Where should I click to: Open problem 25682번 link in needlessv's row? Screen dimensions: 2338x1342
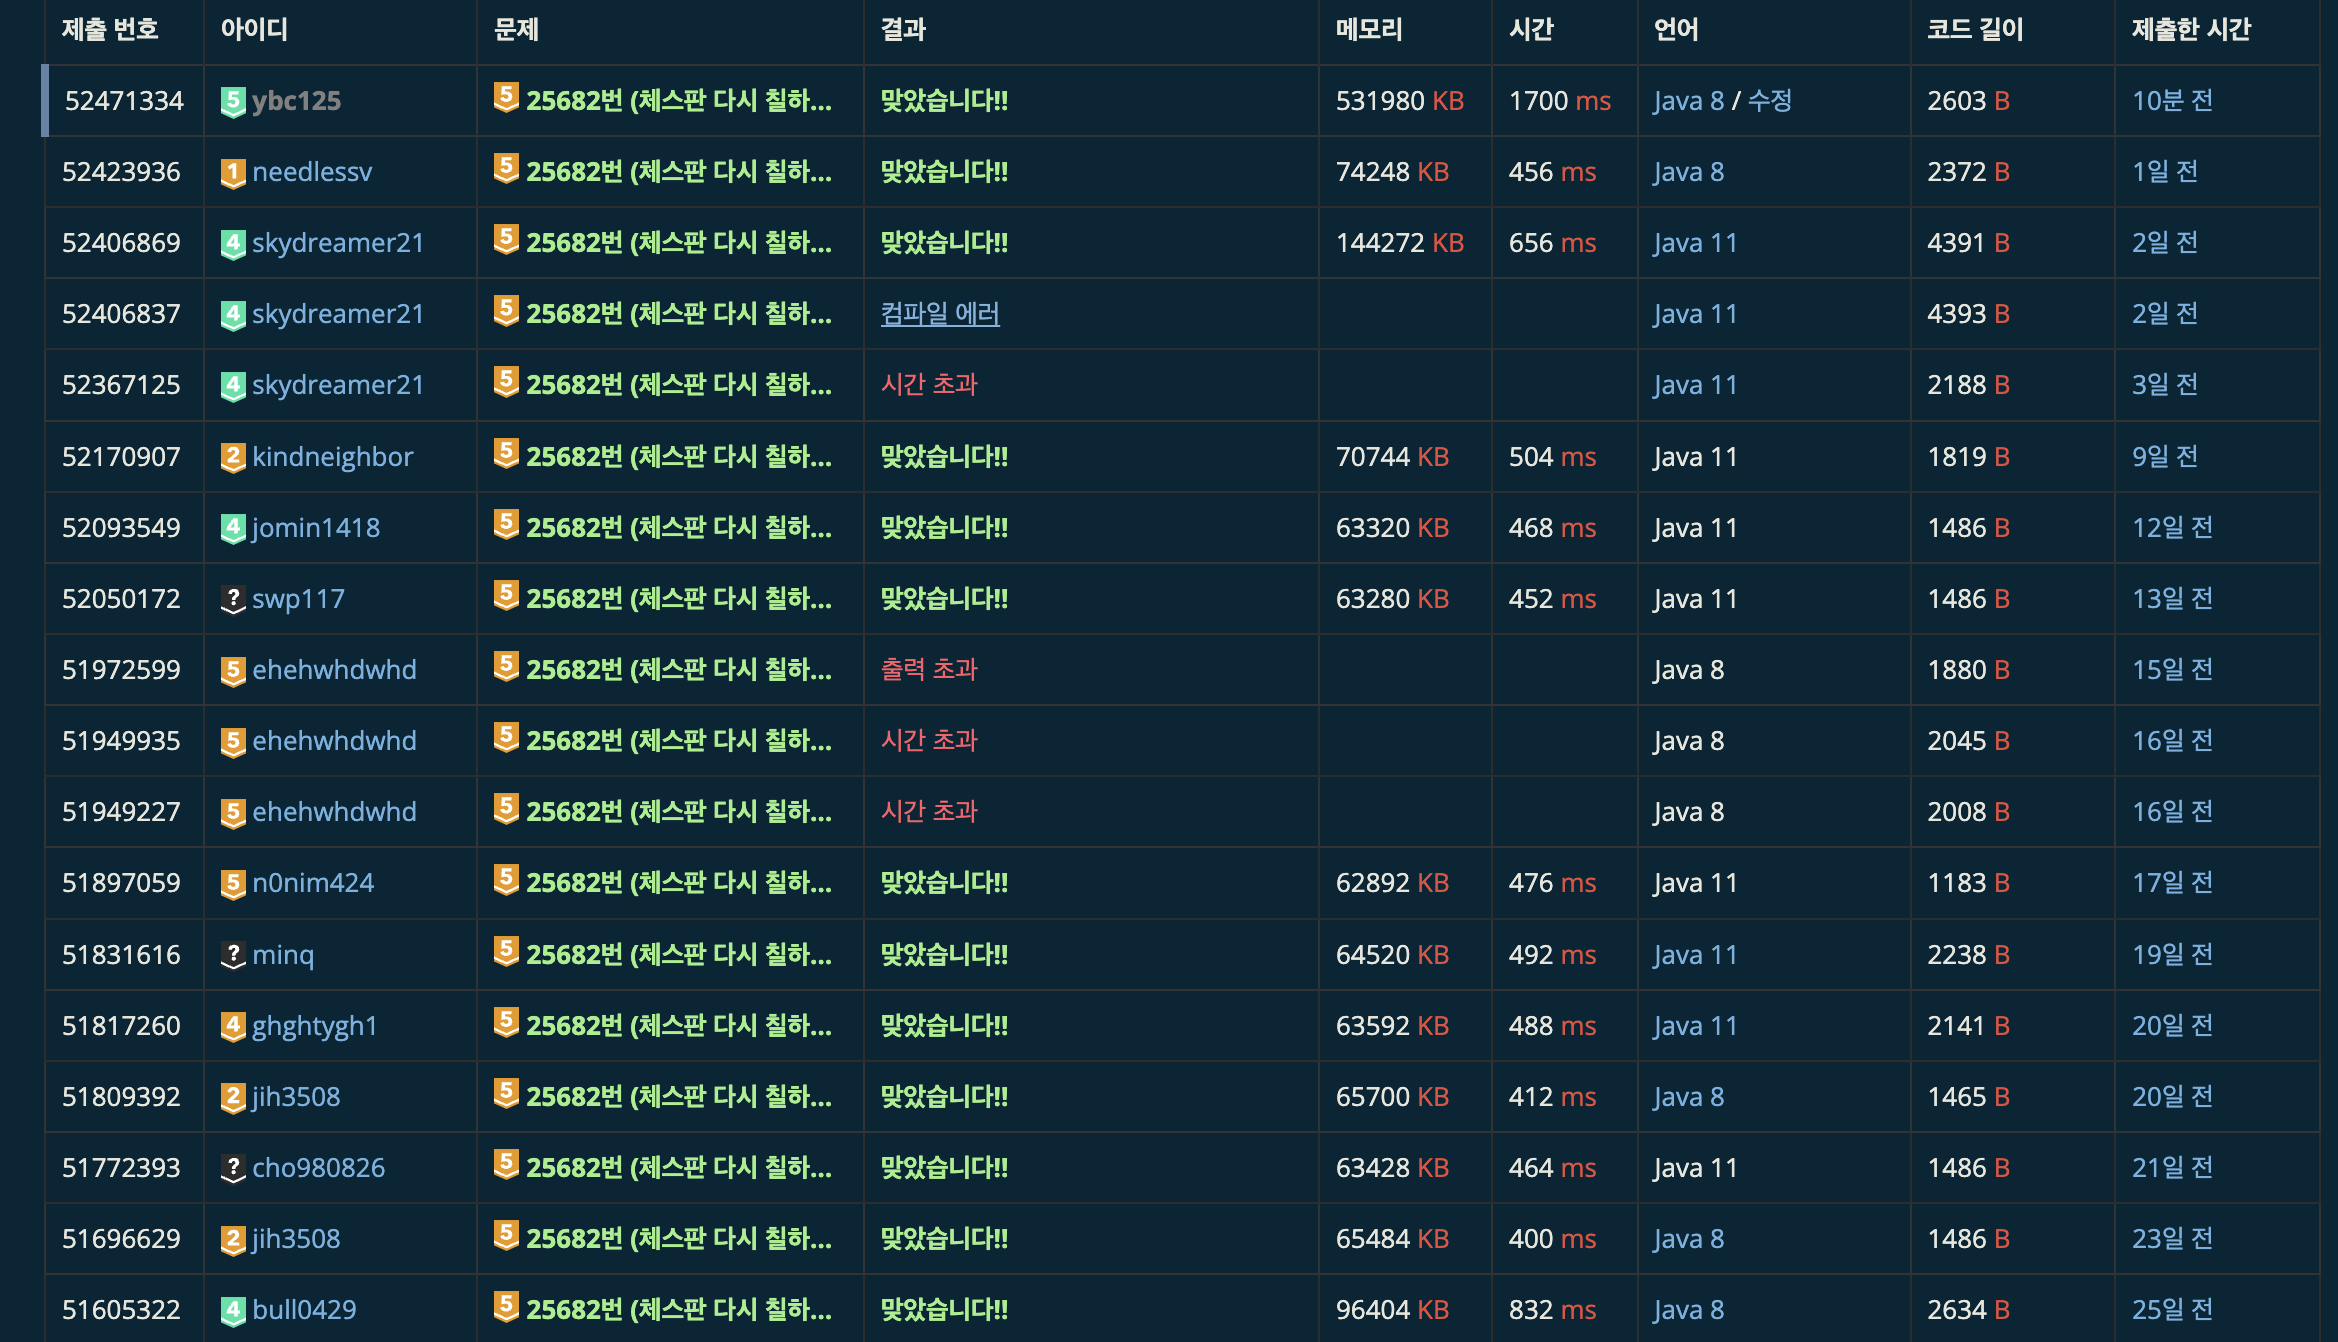pos(678,172)
